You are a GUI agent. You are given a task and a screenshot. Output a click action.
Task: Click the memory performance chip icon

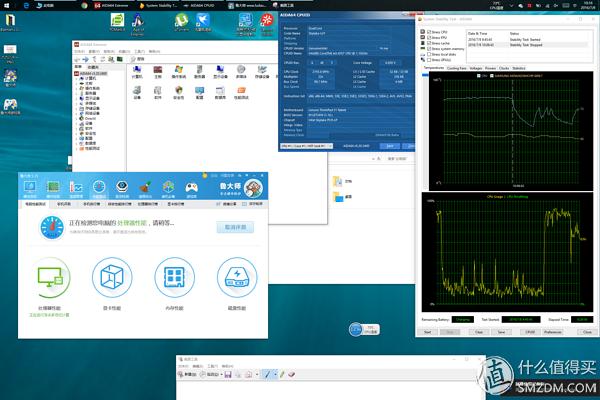(174, 278)
